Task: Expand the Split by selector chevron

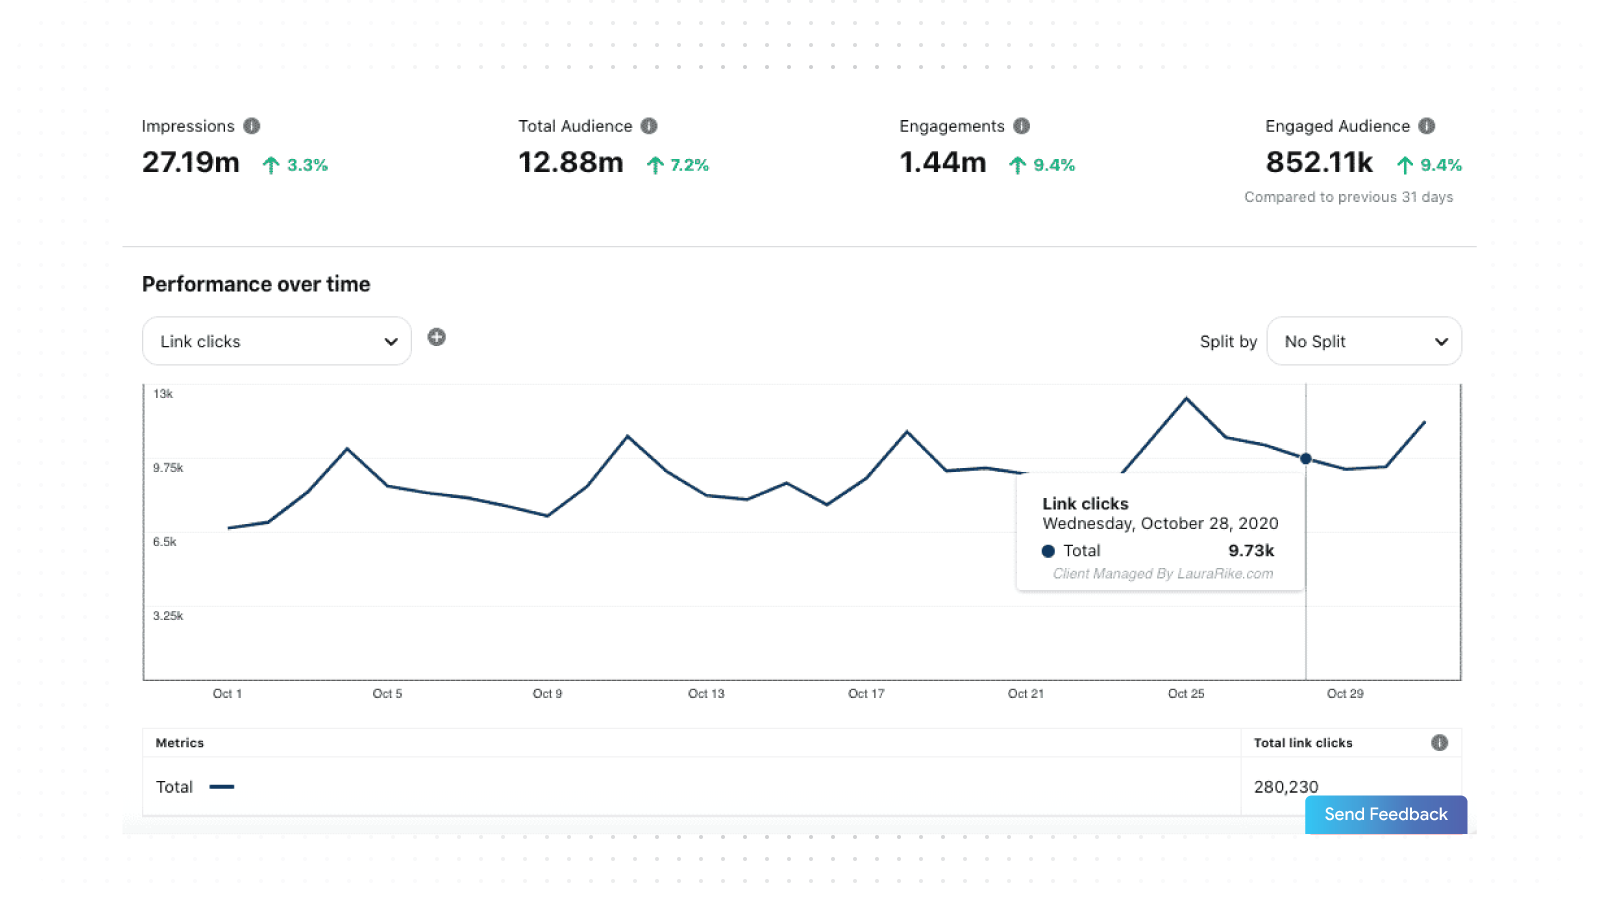Action: [1441, 341]
